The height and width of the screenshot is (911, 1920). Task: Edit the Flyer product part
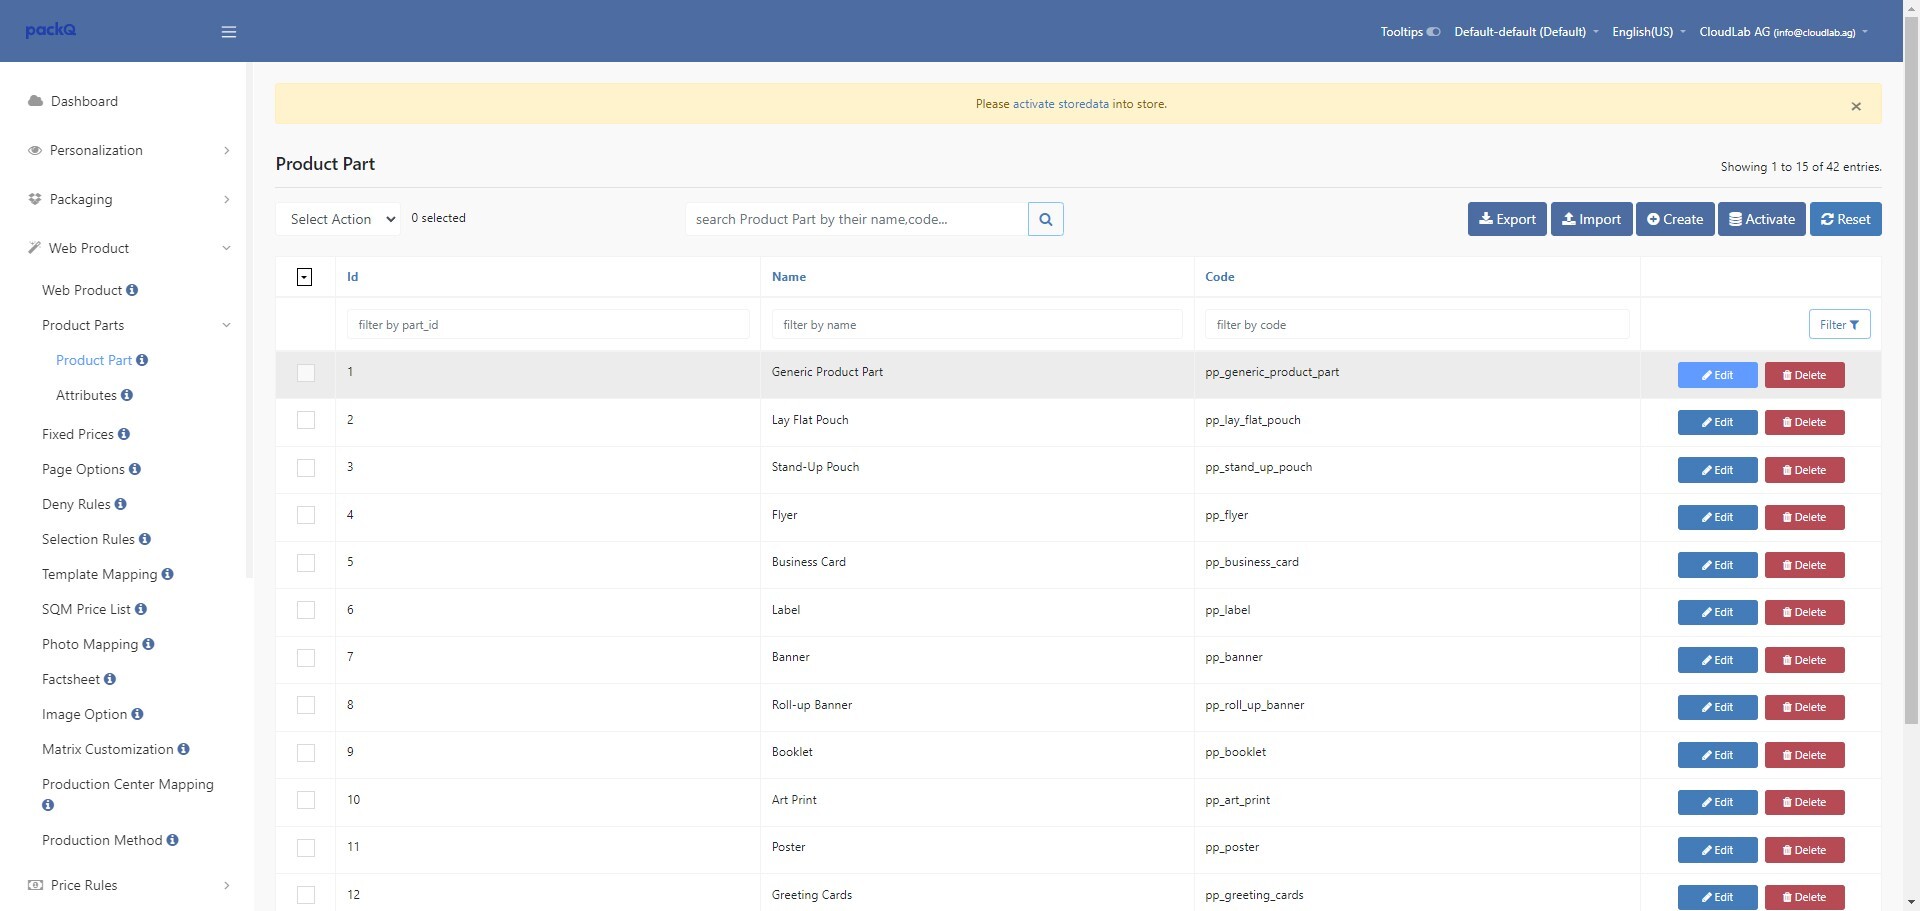tap(1717, 517)
